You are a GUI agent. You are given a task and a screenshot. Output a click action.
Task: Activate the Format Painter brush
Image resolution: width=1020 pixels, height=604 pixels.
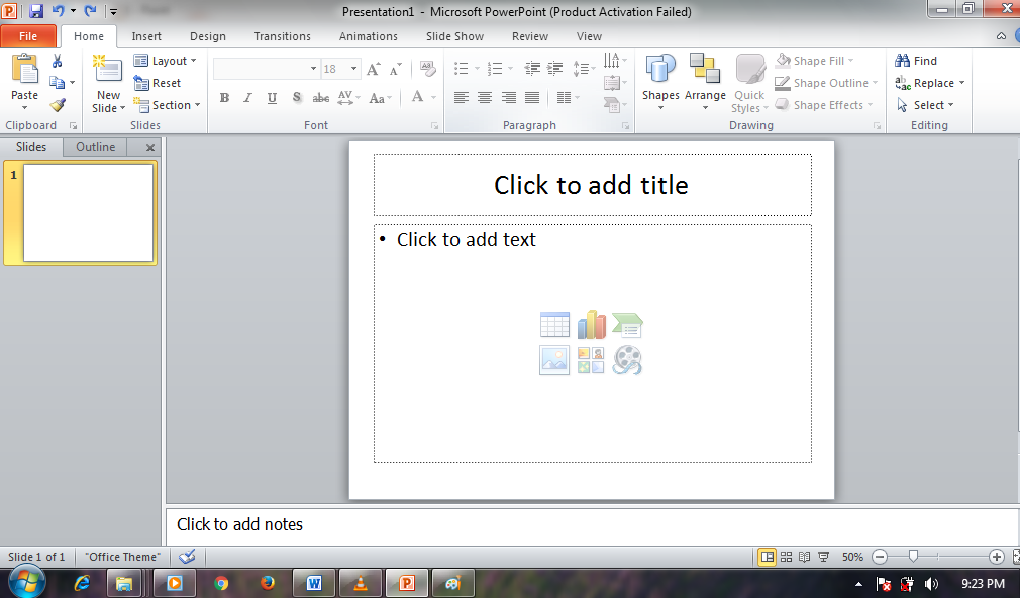click(58, 104)
